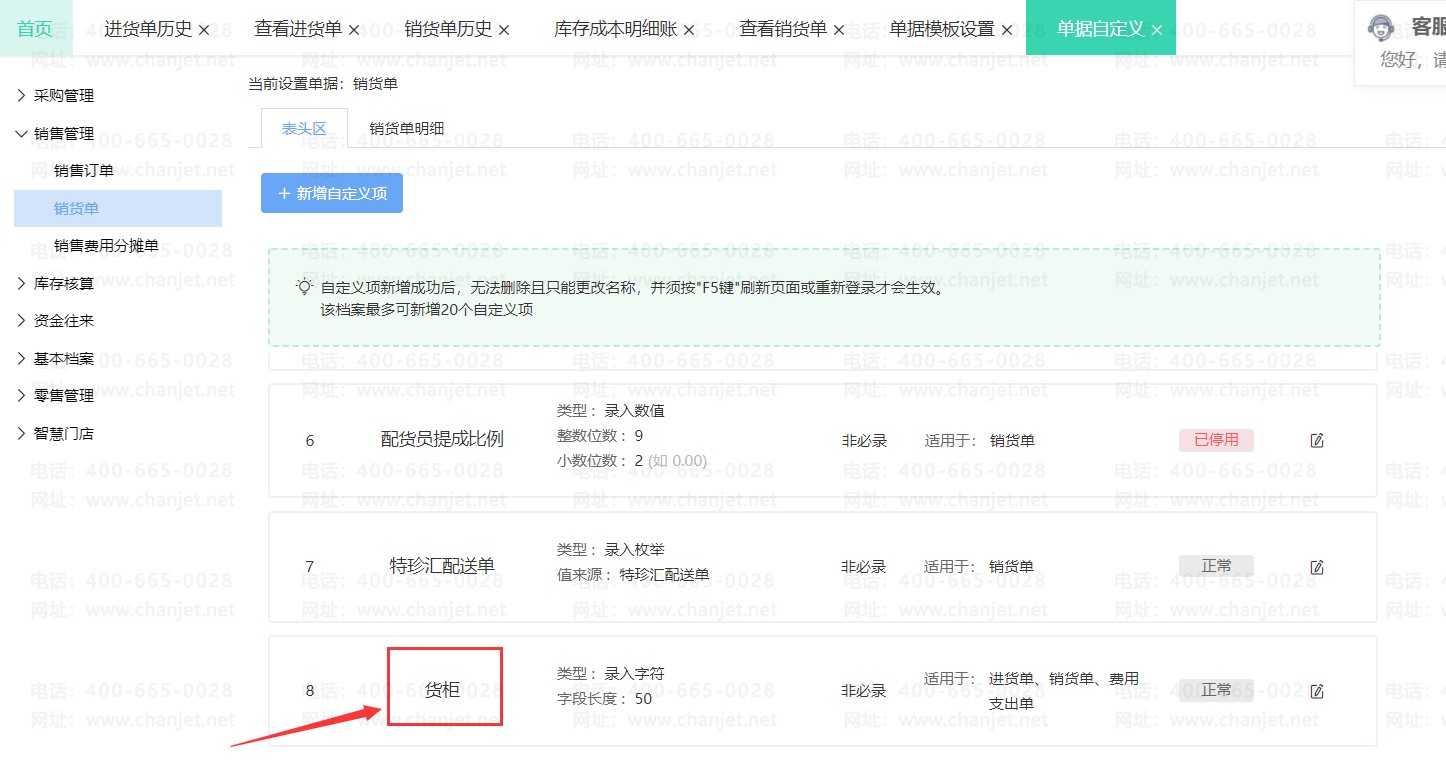The width and height of the screenshot is (1446, 766).
Task: Go to the 首页 tab
Action: [x=35, y=29]
